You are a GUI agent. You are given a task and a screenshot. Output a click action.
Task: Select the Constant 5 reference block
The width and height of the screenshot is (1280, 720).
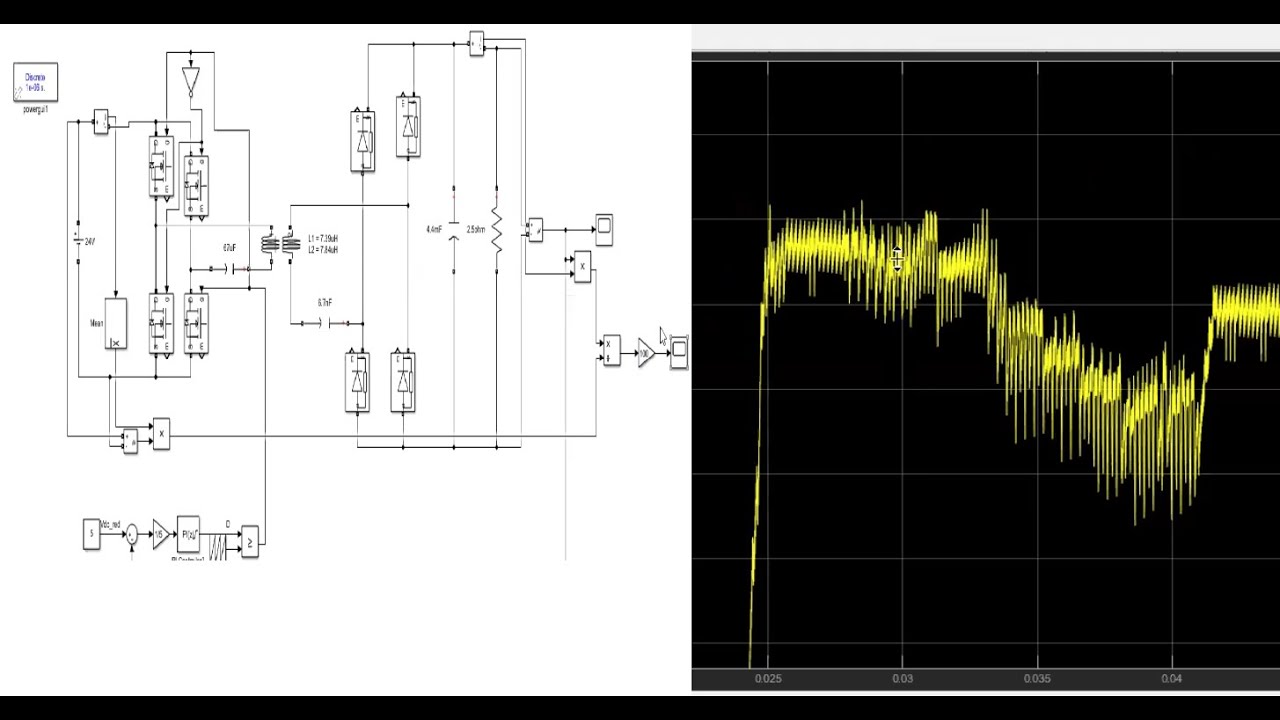91,534
